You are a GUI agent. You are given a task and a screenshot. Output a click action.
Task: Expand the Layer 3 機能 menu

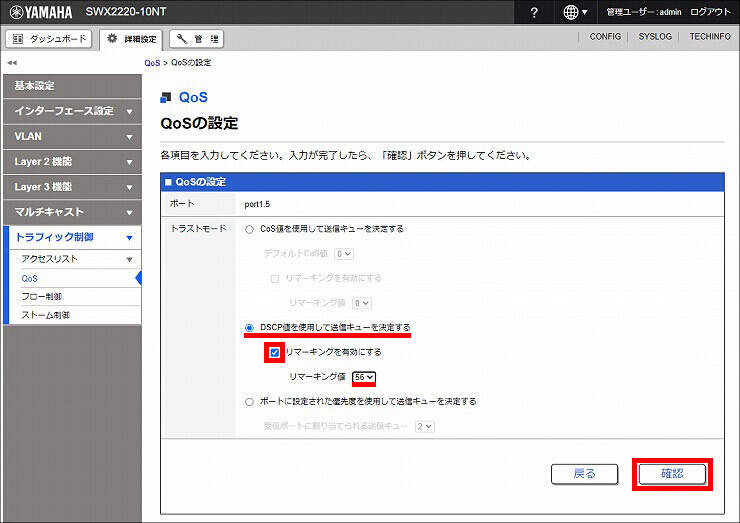tap(72, 187)
